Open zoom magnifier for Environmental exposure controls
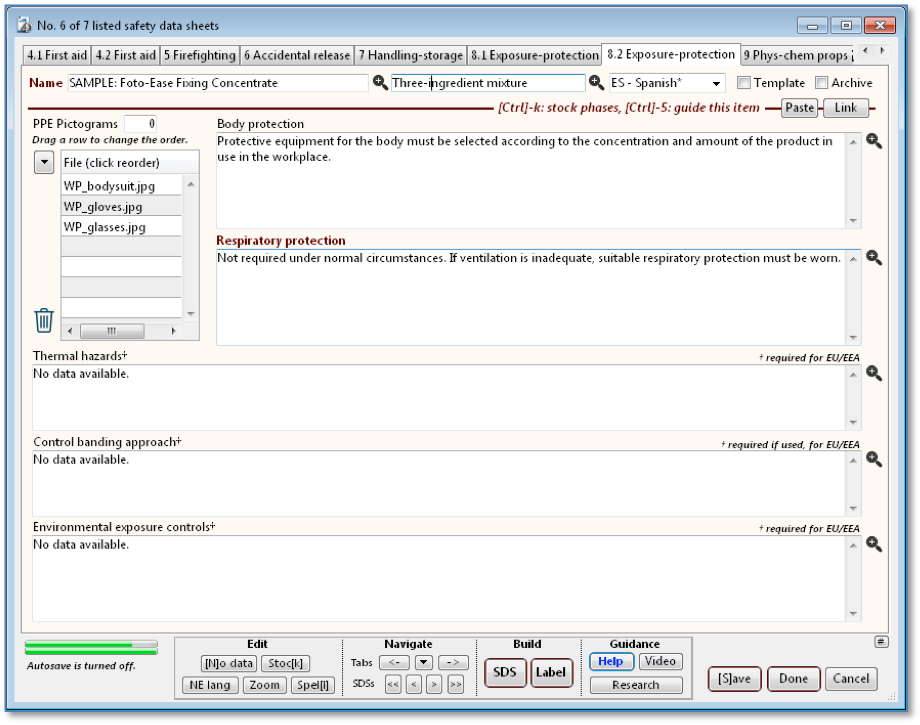This screenshot has height=725, width=920. (874, 544)
